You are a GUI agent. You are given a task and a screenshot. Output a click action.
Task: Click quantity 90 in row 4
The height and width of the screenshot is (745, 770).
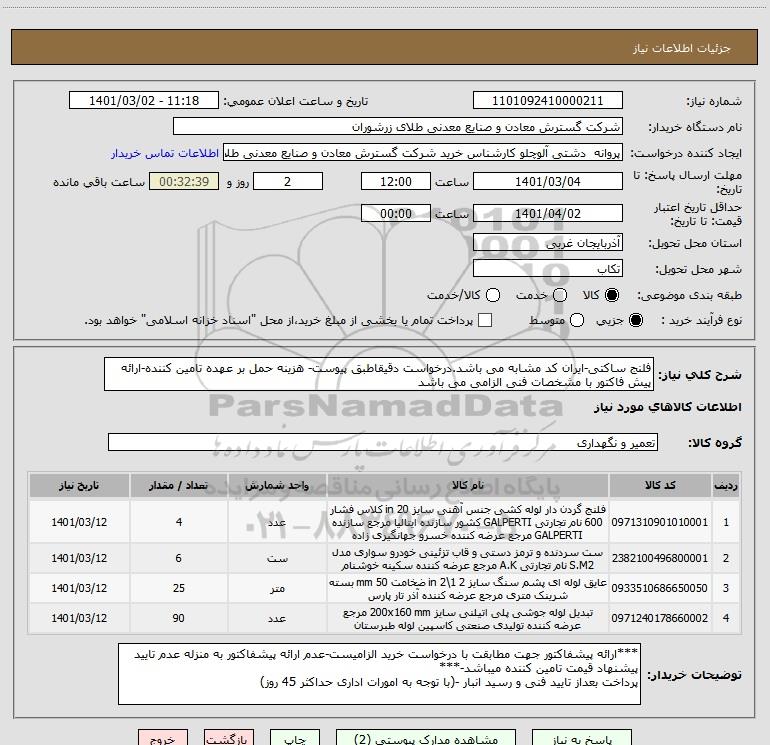pyautogui.click(x=179, y=618)
